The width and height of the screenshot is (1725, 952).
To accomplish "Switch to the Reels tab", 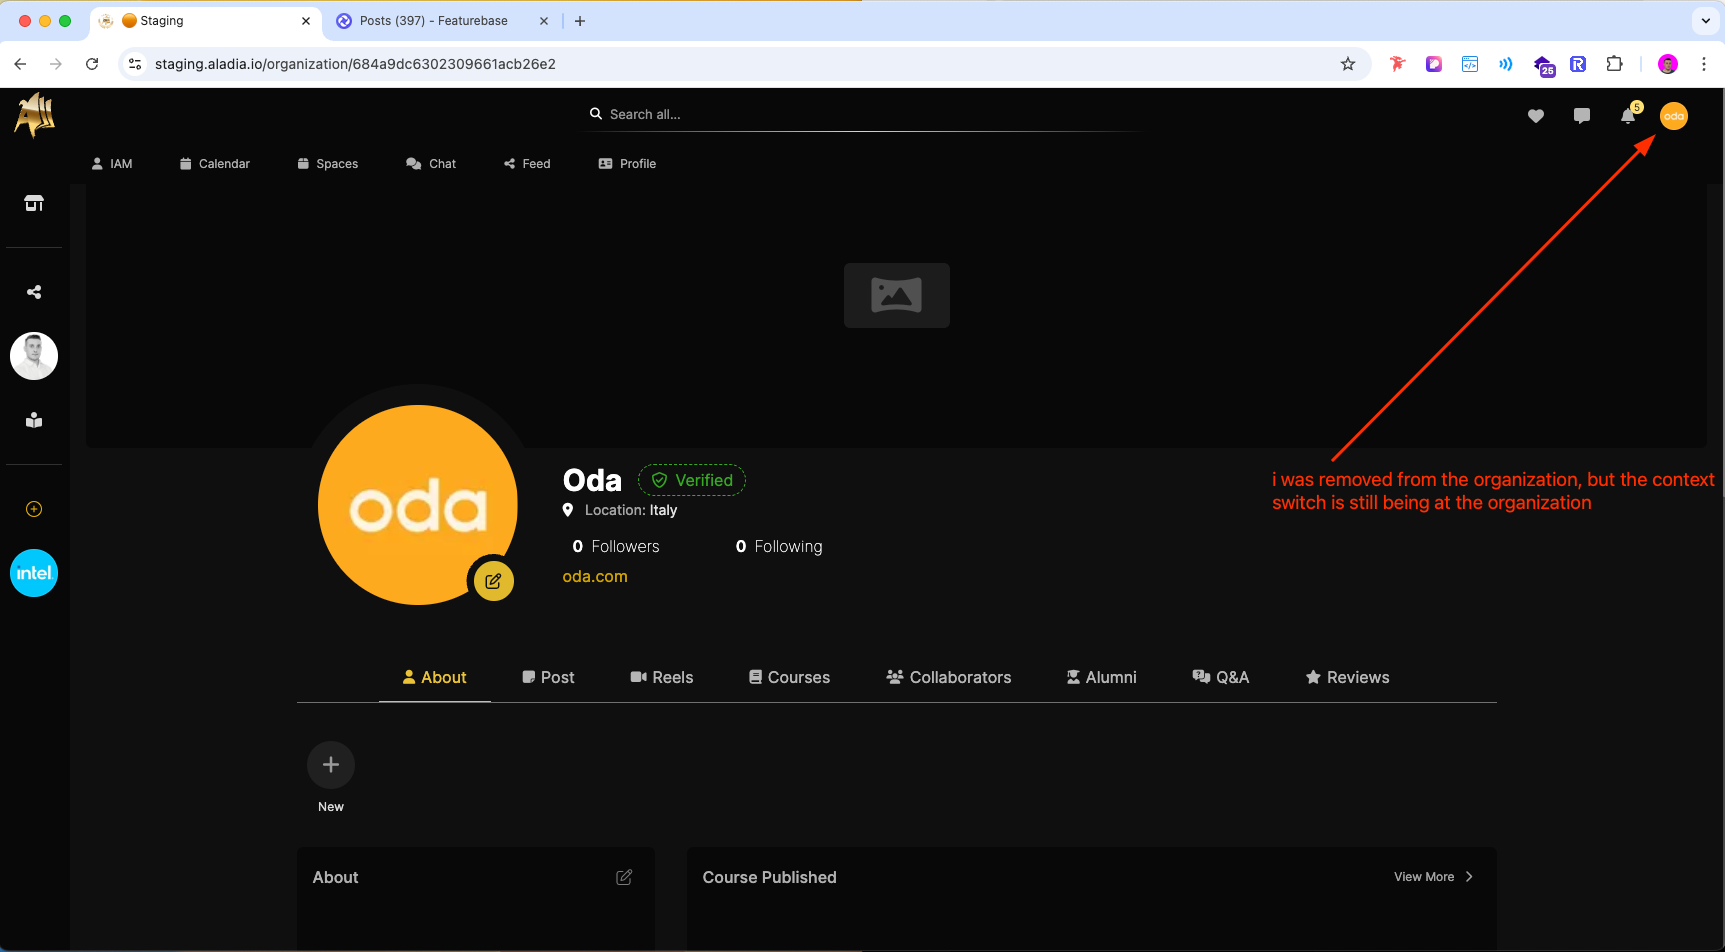I will pyautogui.click(x=662, y=677).
